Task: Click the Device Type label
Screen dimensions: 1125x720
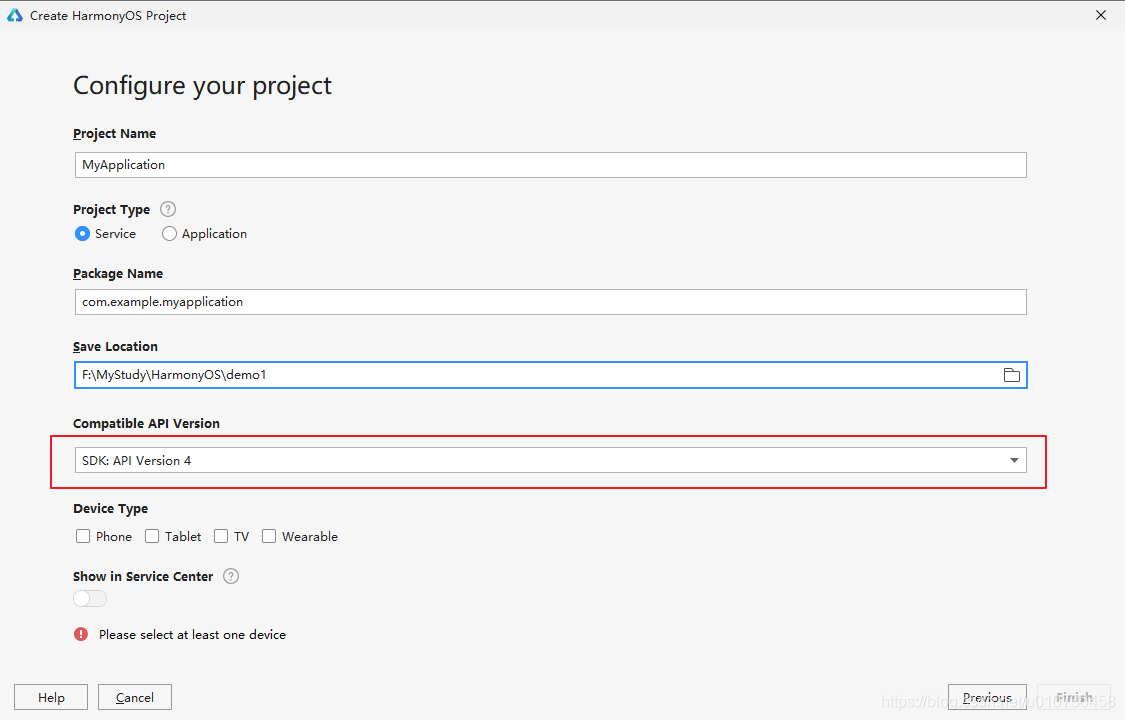Action: [x=110, y=508]
